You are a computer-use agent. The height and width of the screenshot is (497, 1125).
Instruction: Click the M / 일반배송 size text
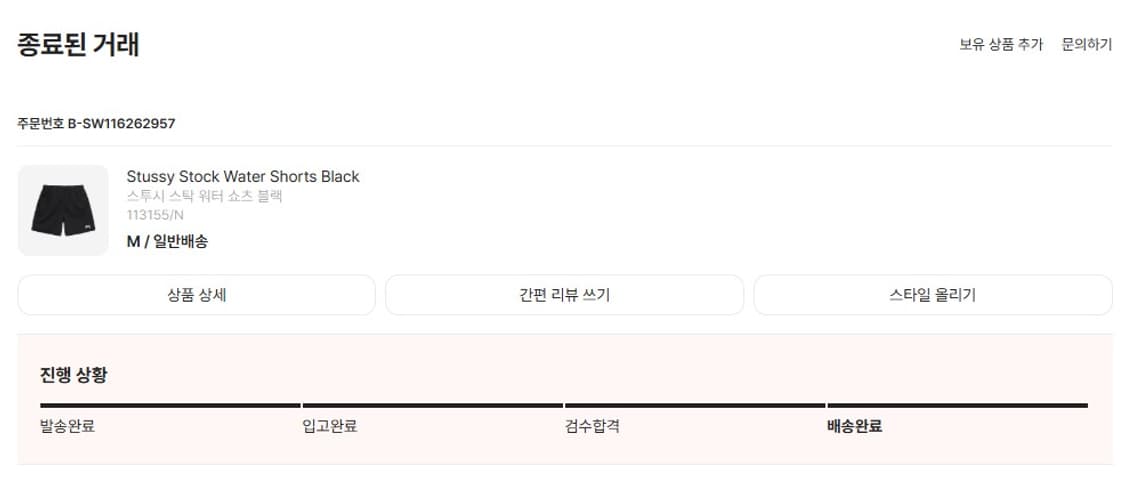click(167, 241)
